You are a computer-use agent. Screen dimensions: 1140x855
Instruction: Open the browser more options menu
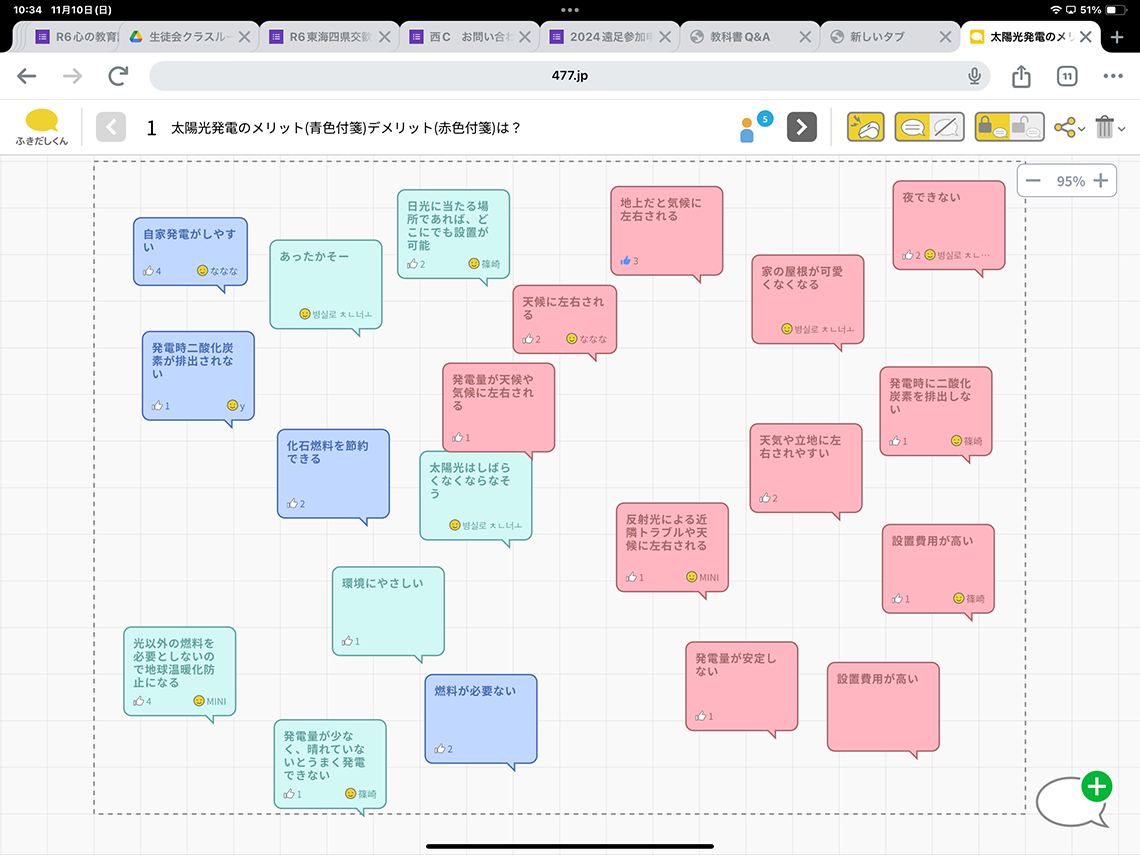1112,76
